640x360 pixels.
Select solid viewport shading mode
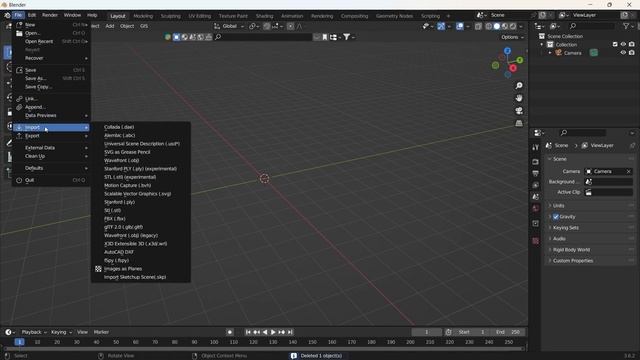pos(497,26)
